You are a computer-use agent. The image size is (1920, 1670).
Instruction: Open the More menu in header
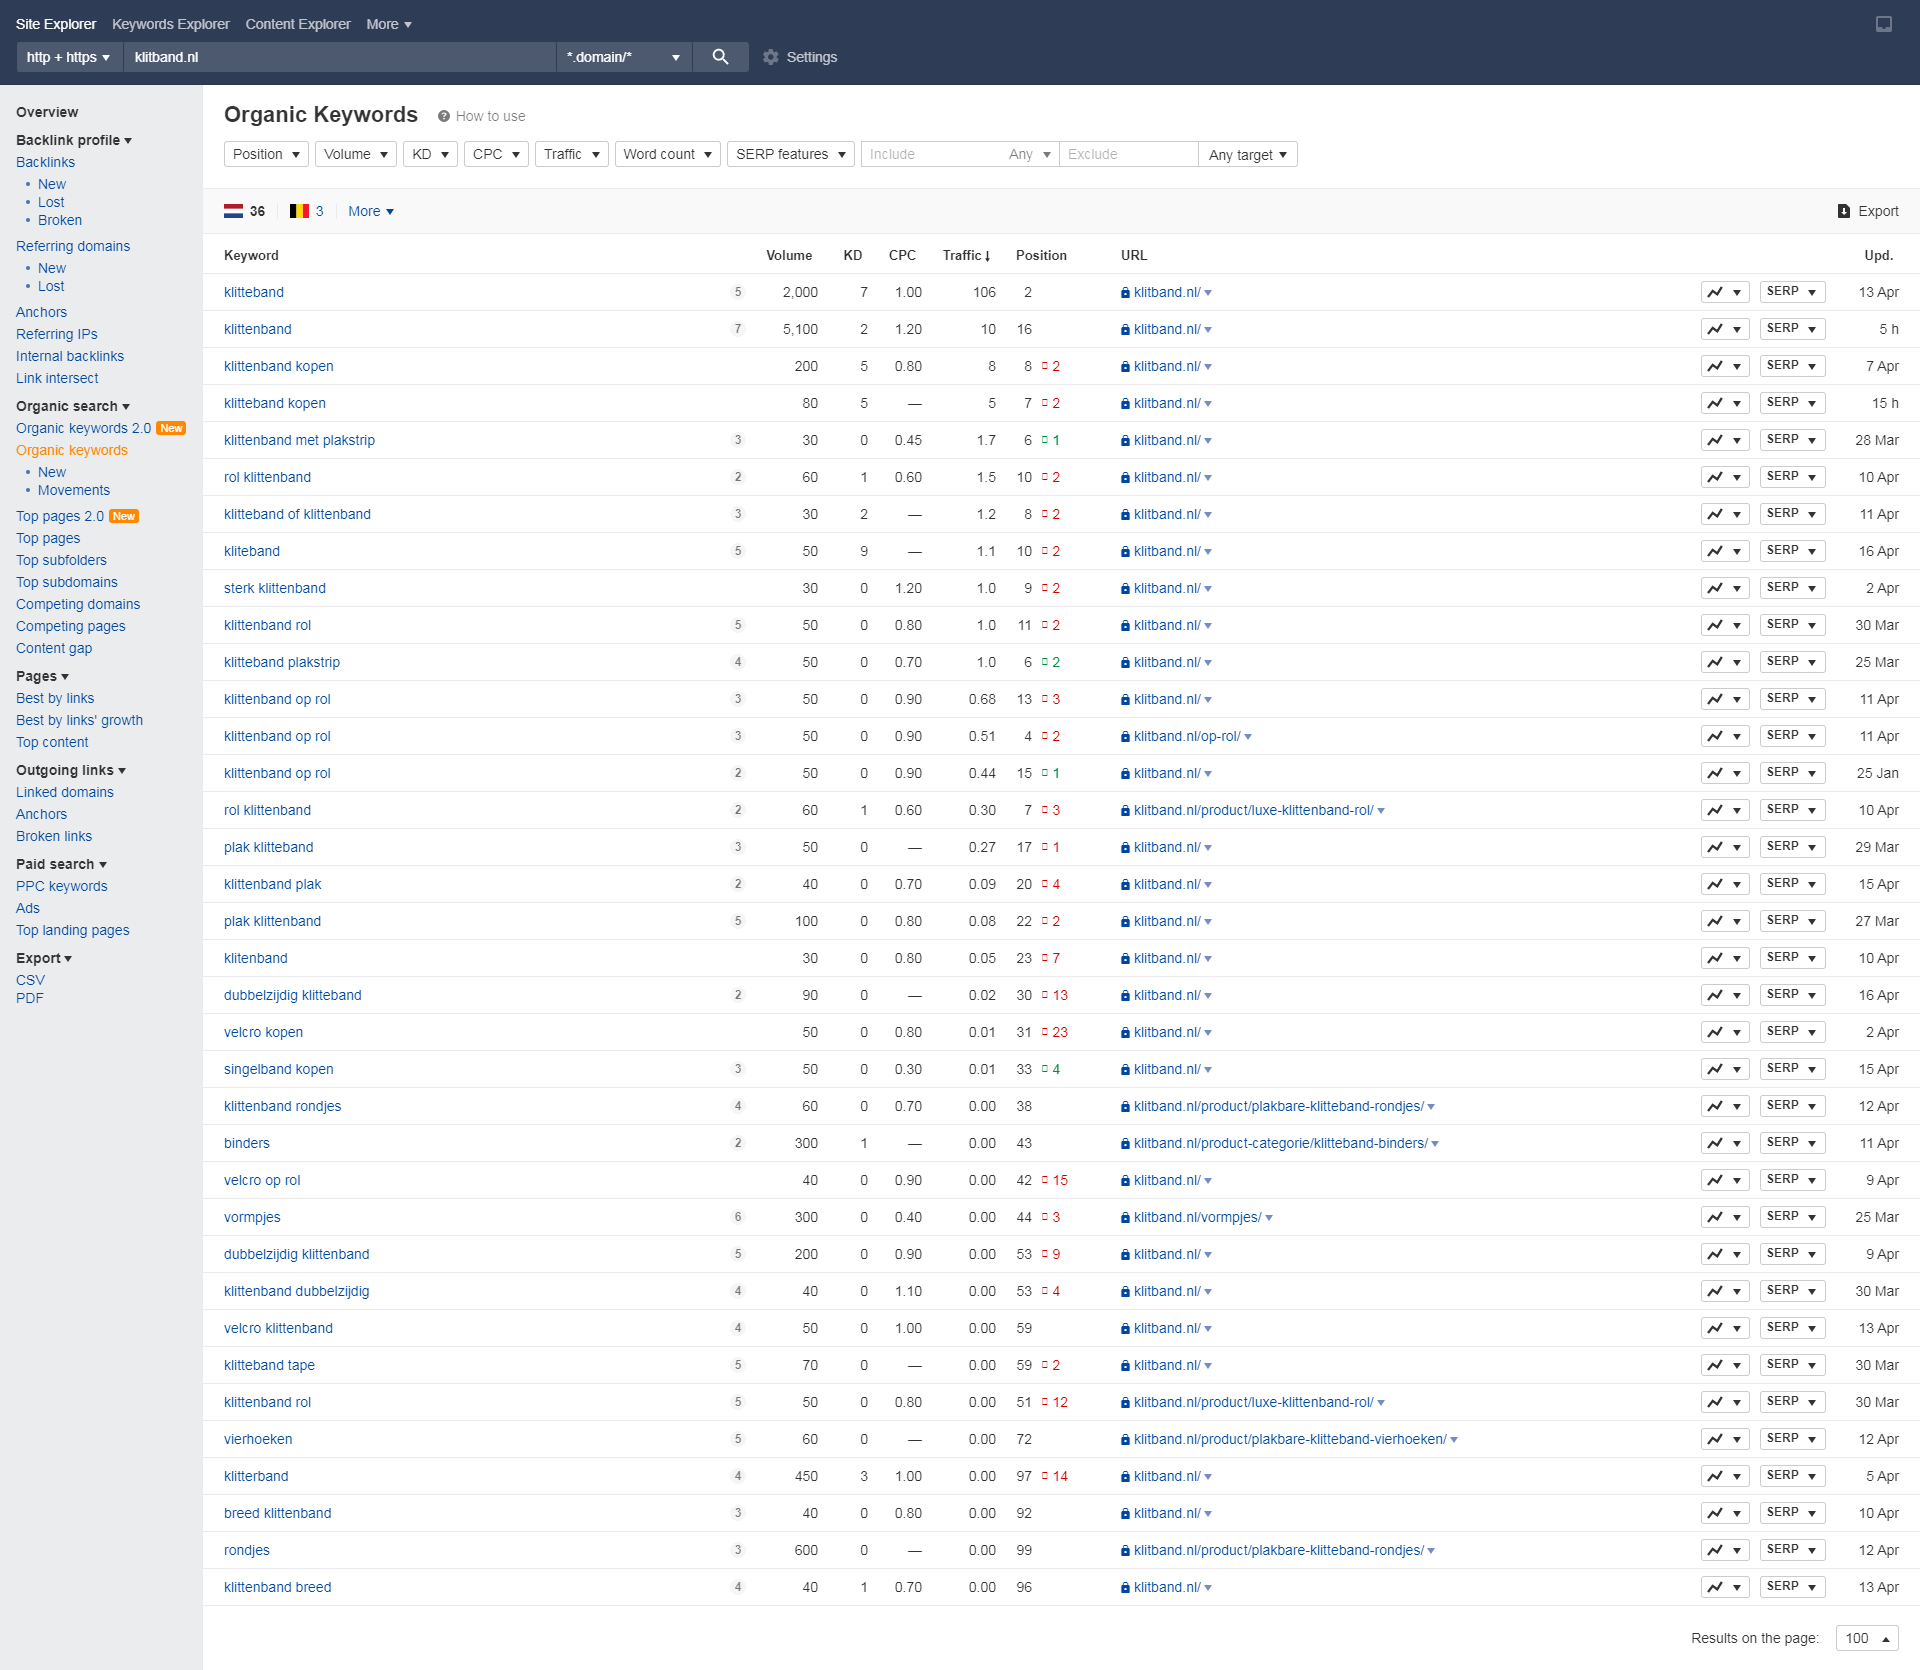click(389, 24)
